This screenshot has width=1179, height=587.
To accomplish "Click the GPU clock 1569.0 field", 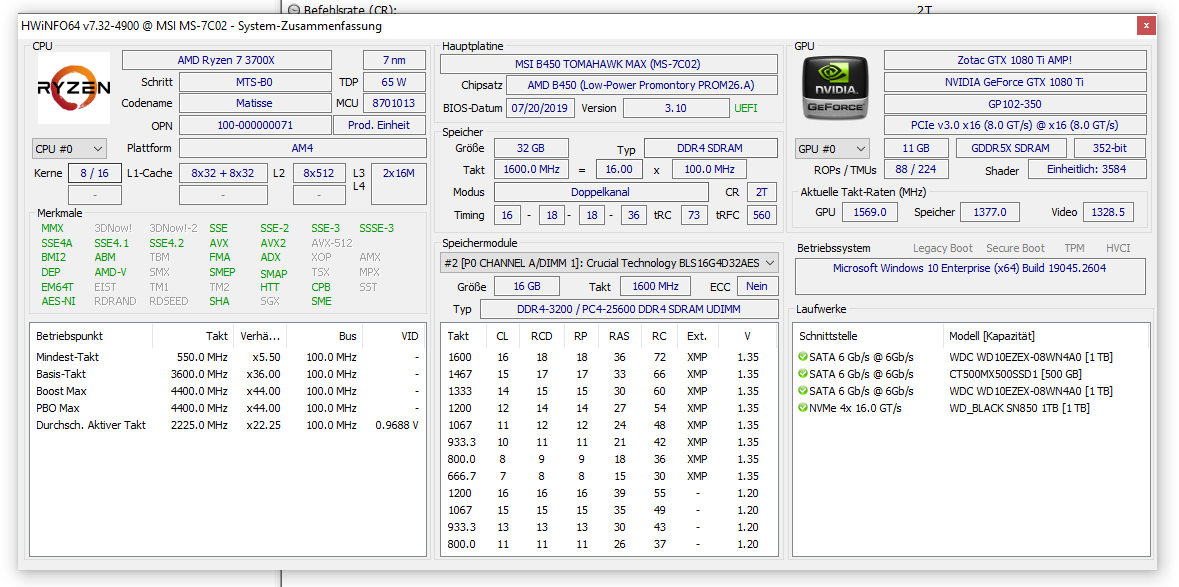I will 870,213.
